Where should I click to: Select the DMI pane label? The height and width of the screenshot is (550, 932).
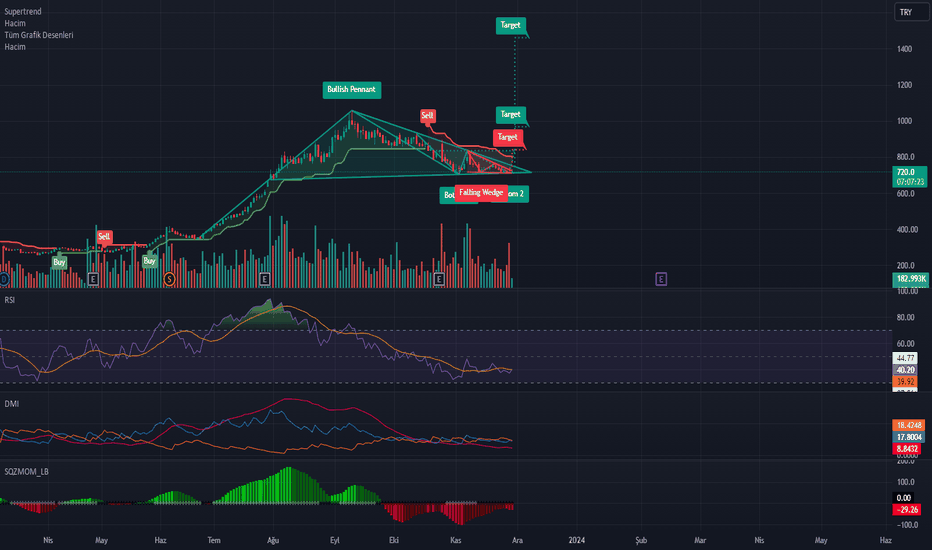pos(12,404)
